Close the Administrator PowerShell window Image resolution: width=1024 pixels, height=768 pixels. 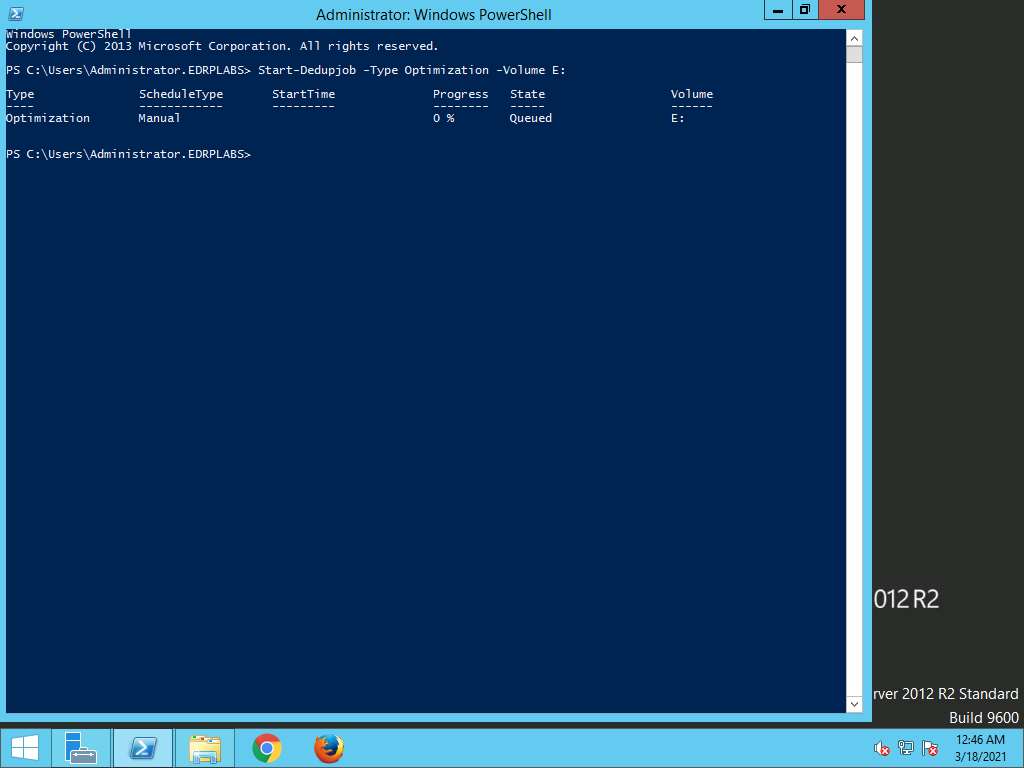[x=841, y=10]
